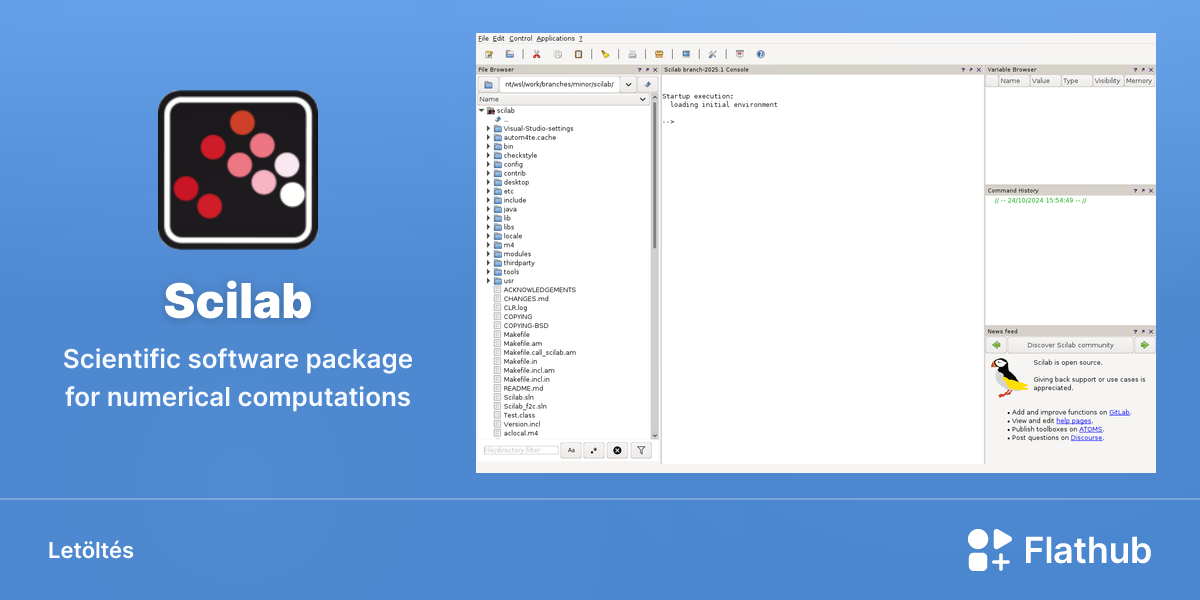Image resolution: width=1200 pixels, height=600 pixels.
Task: Sort by Memory column header
Action: pyautogui.click(x=1139, y=81)
